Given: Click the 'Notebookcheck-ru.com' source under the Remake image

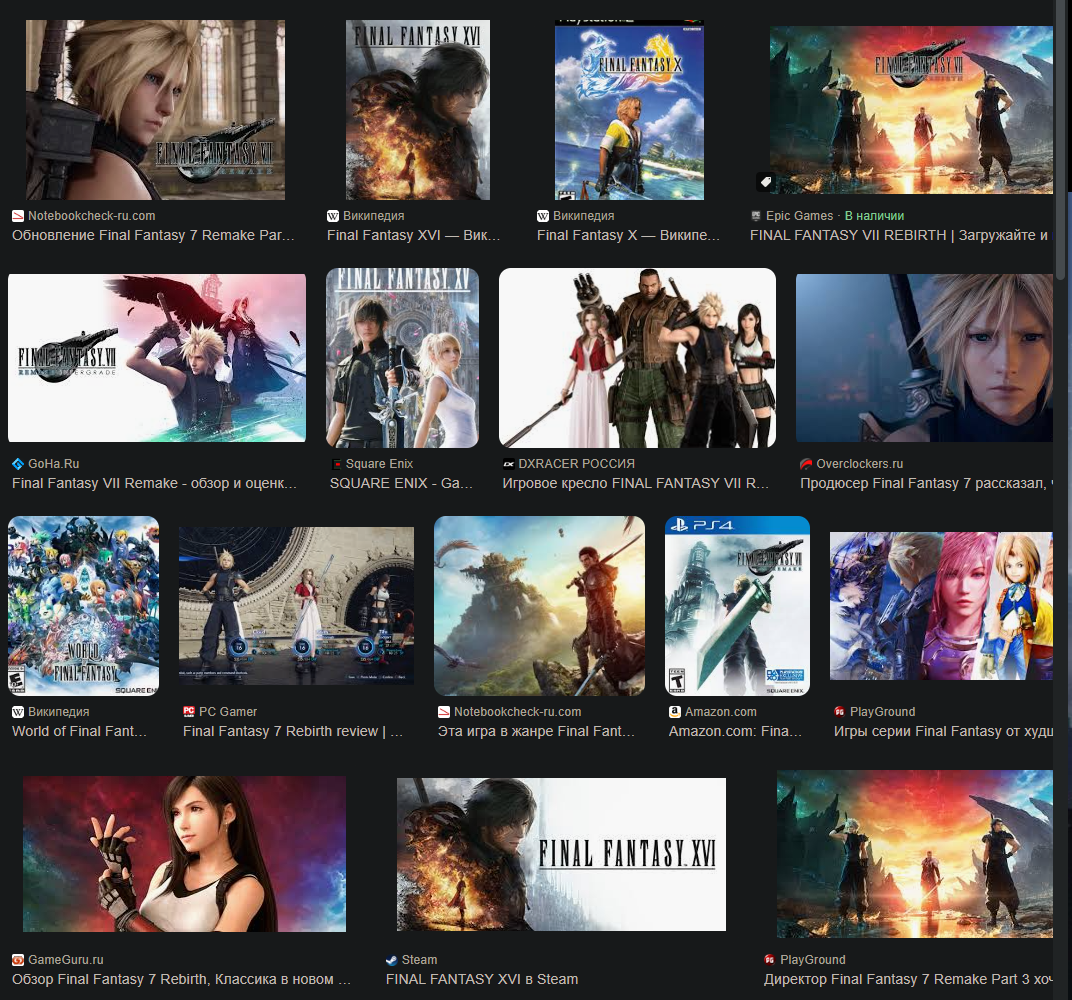Looking at the screenshot, I should tap(92, 216).
